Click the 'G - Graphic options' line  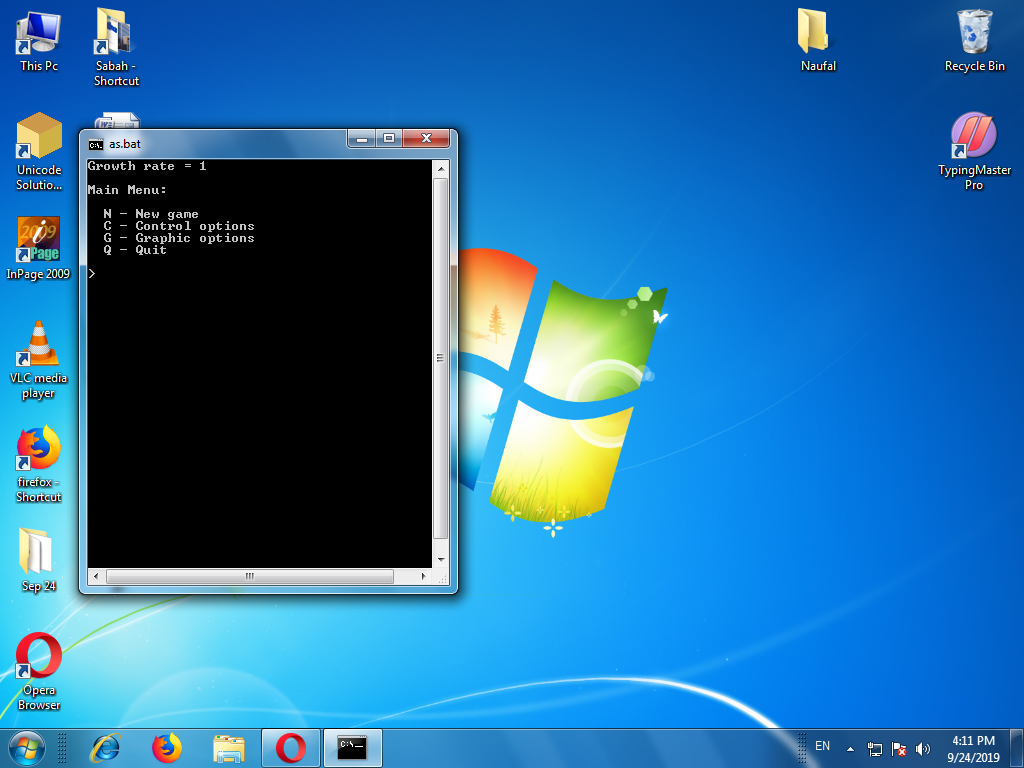[179, 238]
